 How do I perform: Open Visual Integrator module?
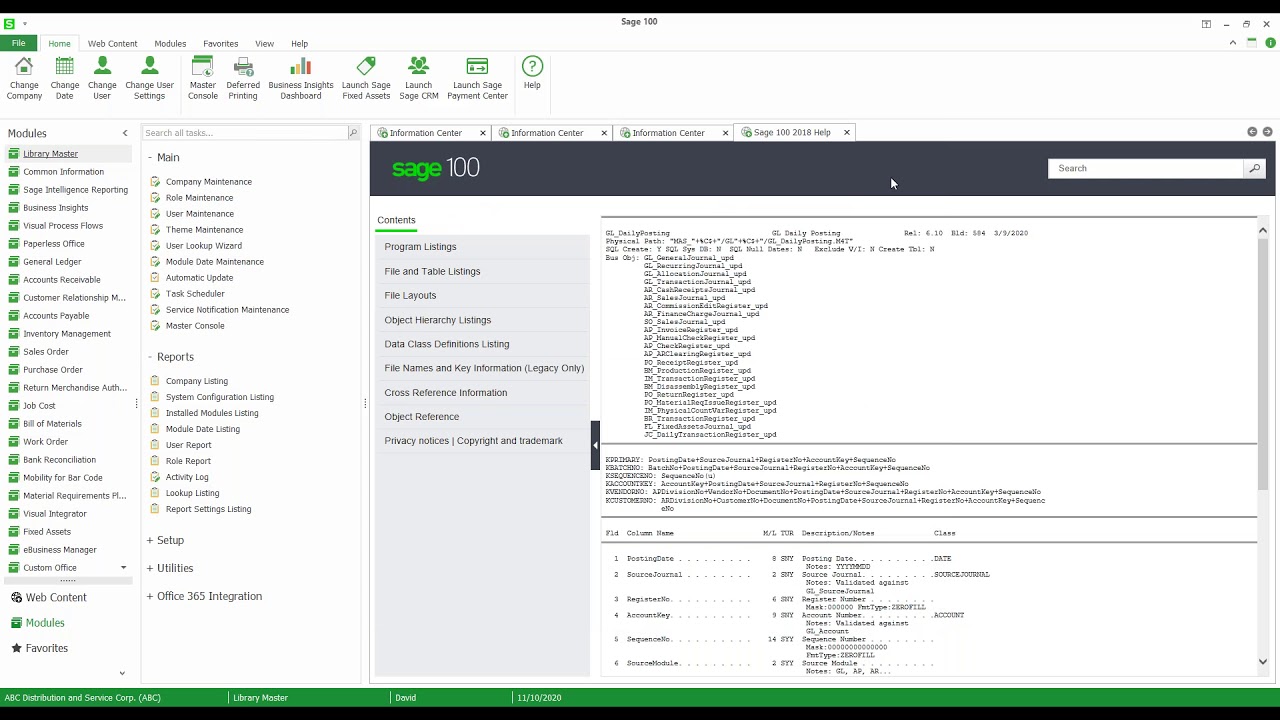coord(54,514)
